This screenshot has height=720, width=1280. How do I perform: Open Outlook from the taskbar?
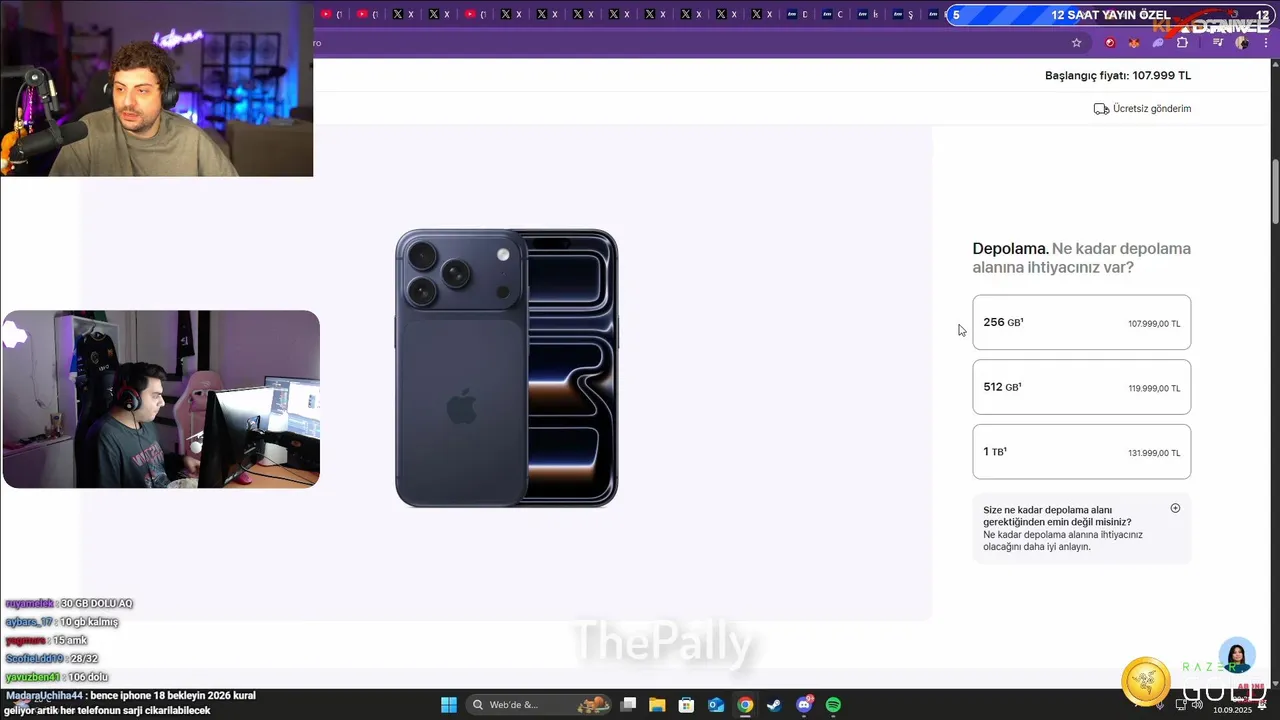point(716,705)
